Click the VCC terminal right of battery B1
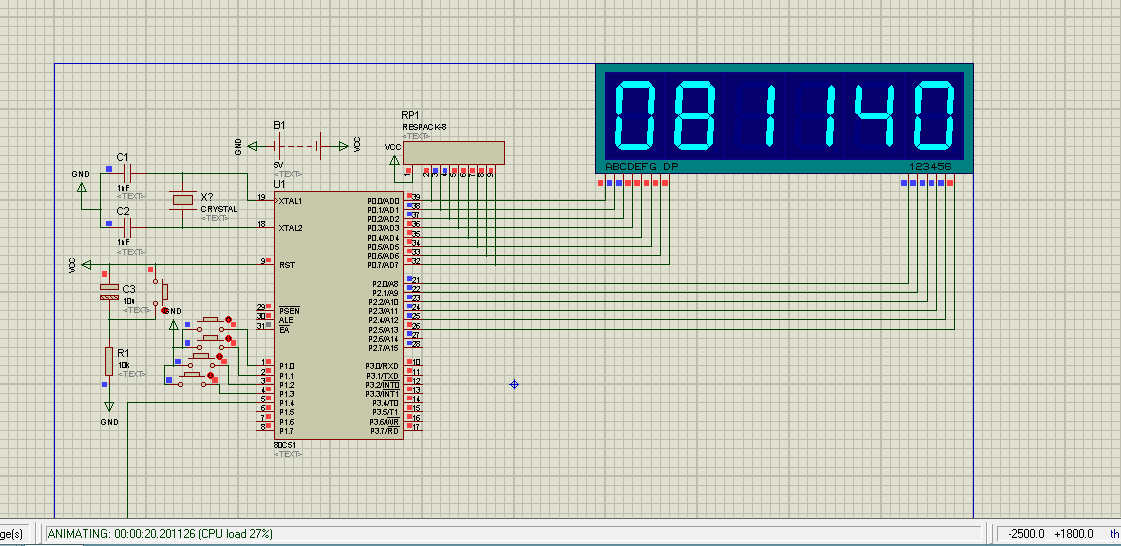Viewport: 1121px width, 546px height. tap(345, 147)
